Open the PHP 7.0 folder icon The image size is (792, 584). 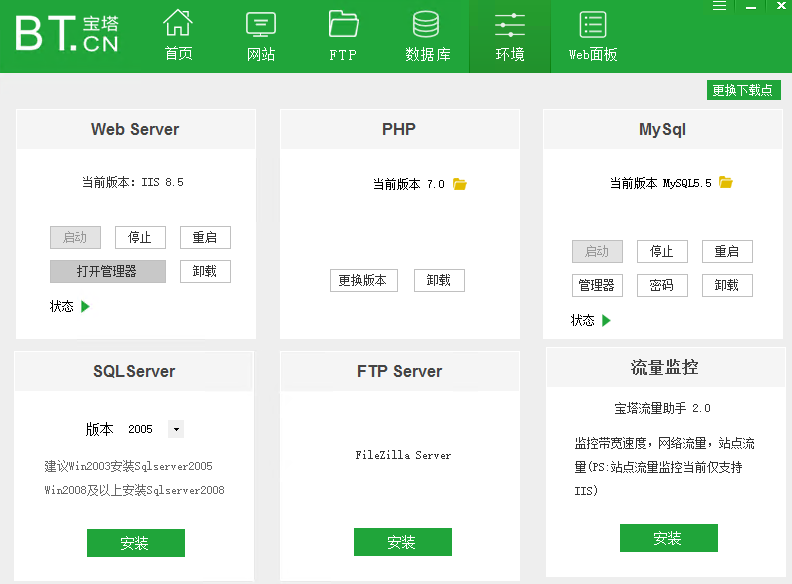(x=460, y=184)
